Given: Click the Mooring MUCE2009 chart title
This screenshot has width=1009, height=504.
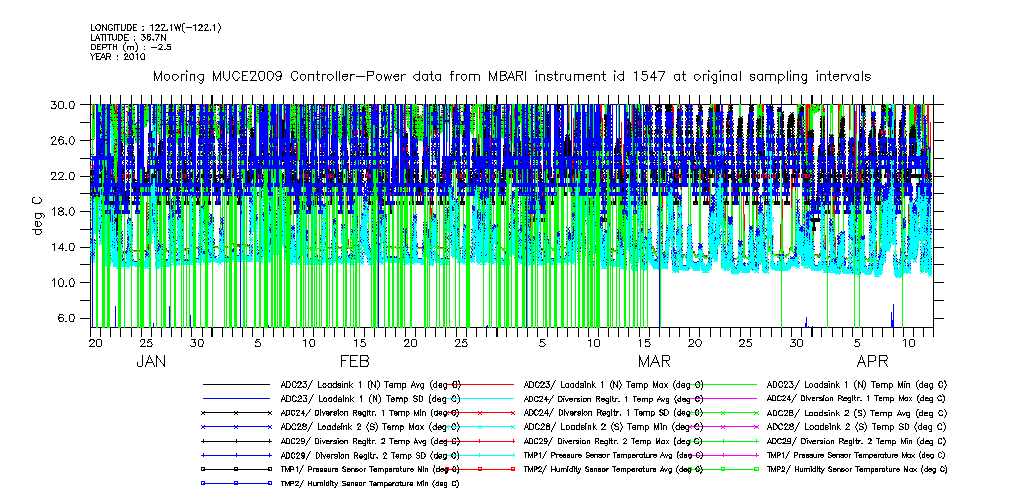Looking at the screenshot, I should pos(510,76).
